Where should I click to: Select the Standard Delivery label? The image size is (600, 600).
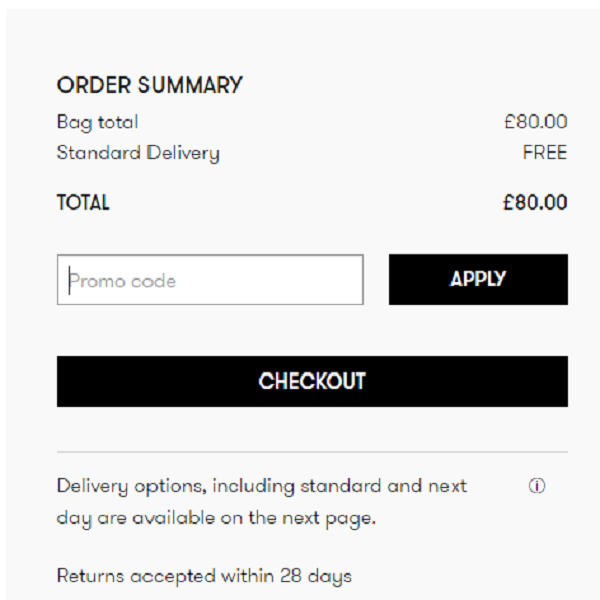coord(138,153)
